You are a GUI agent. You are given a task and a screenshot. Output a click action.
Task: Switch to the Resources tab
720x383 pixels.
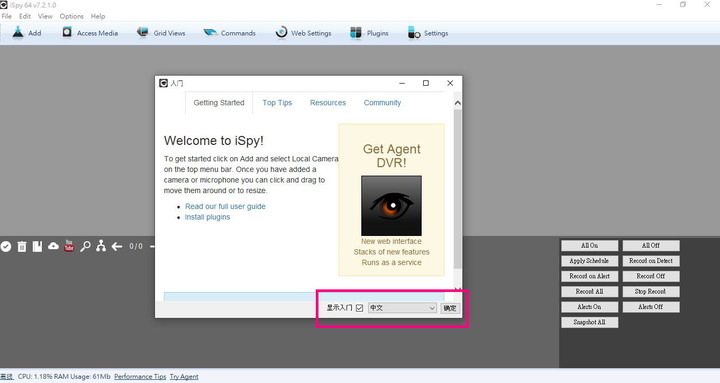[x=328, y=103]
